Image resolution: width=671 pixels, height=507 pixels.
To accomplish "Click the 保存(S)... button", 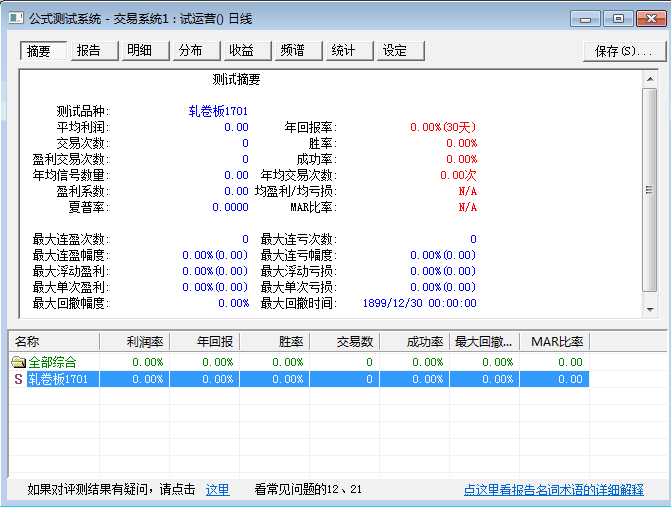I will click(624, 51).
